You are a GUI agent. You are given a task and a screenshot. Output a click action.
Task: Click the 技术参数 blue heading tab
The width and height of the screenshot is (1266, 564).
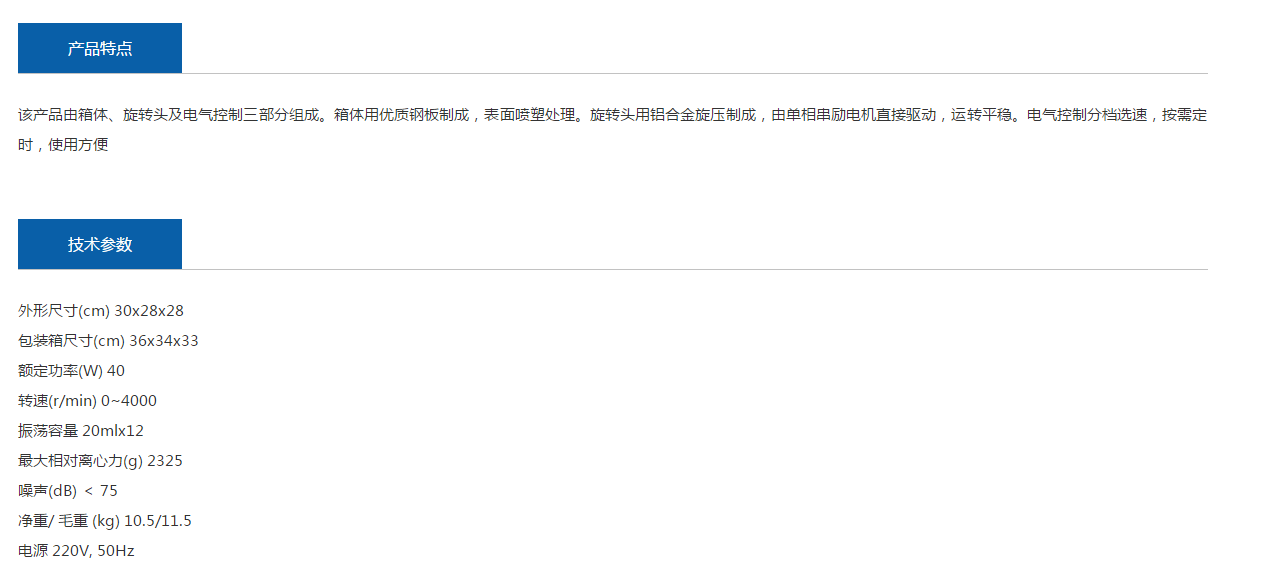point(100,244)
